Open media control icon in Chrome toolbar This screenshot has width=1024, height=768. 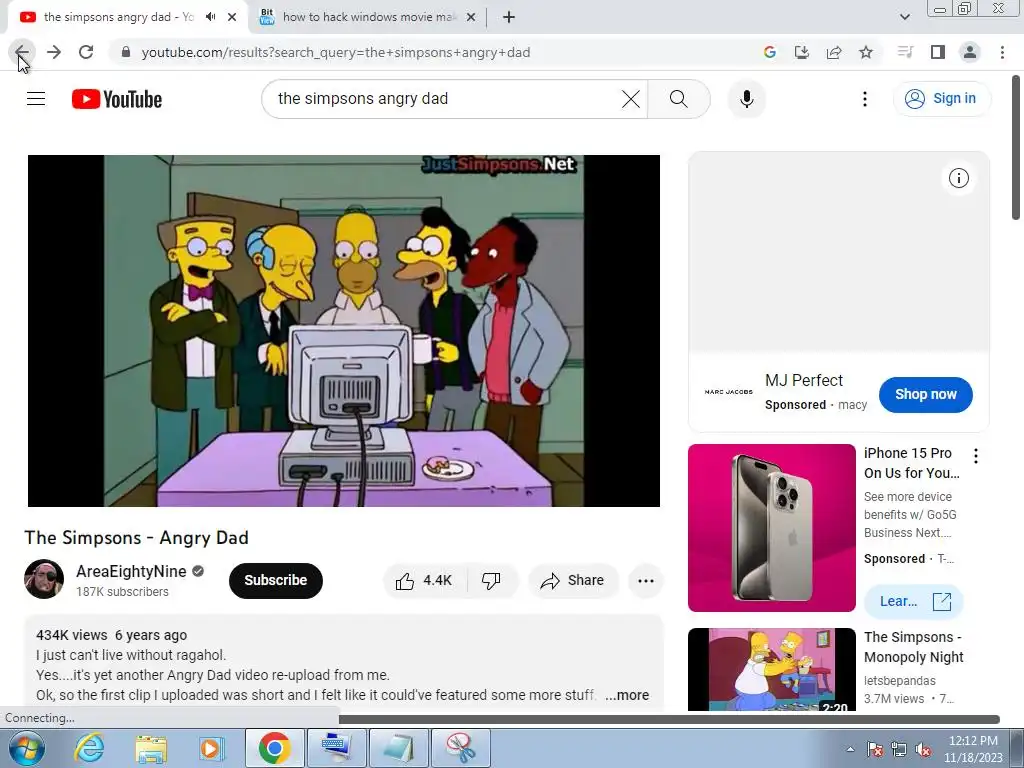point(905,52)
